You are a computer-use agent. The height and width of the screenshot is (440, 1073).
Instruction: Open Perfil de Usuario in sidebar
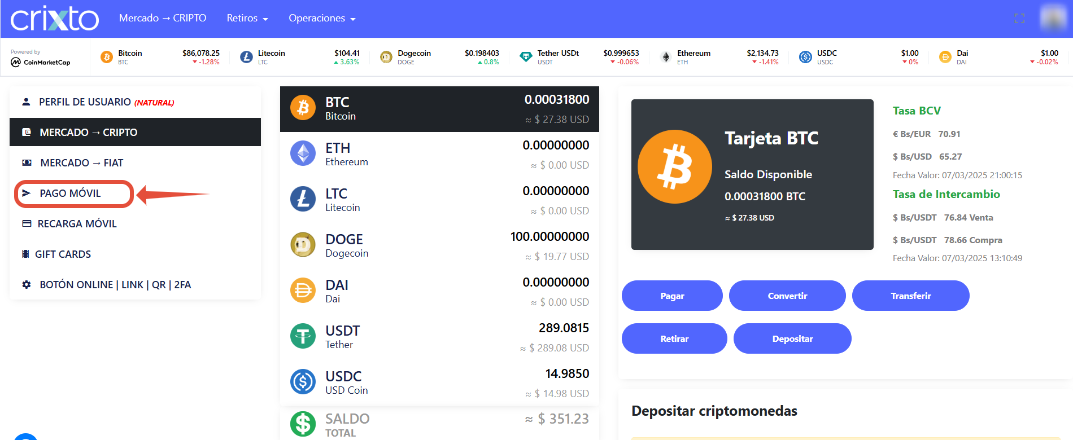tap(135, 102)
